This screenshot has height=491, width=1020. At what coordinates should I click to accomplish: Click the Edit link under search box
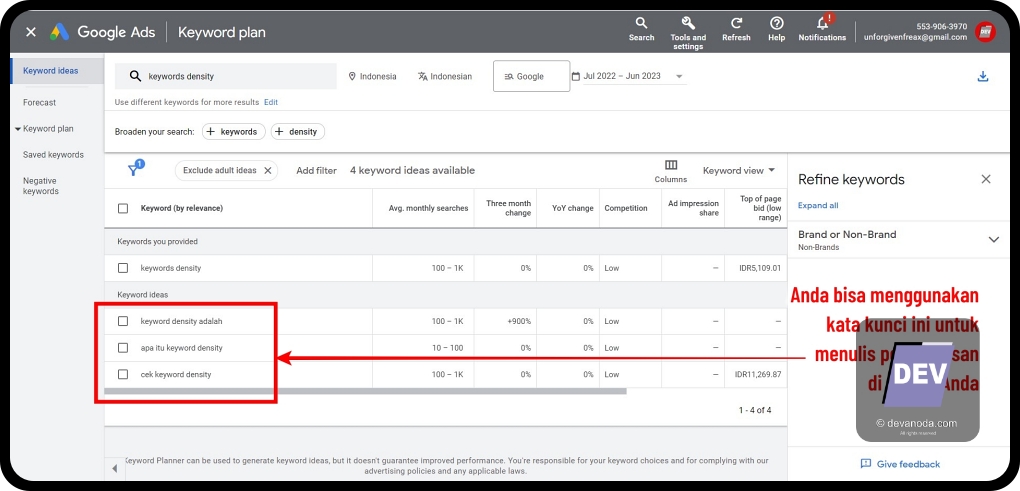(x=271, y=102)
